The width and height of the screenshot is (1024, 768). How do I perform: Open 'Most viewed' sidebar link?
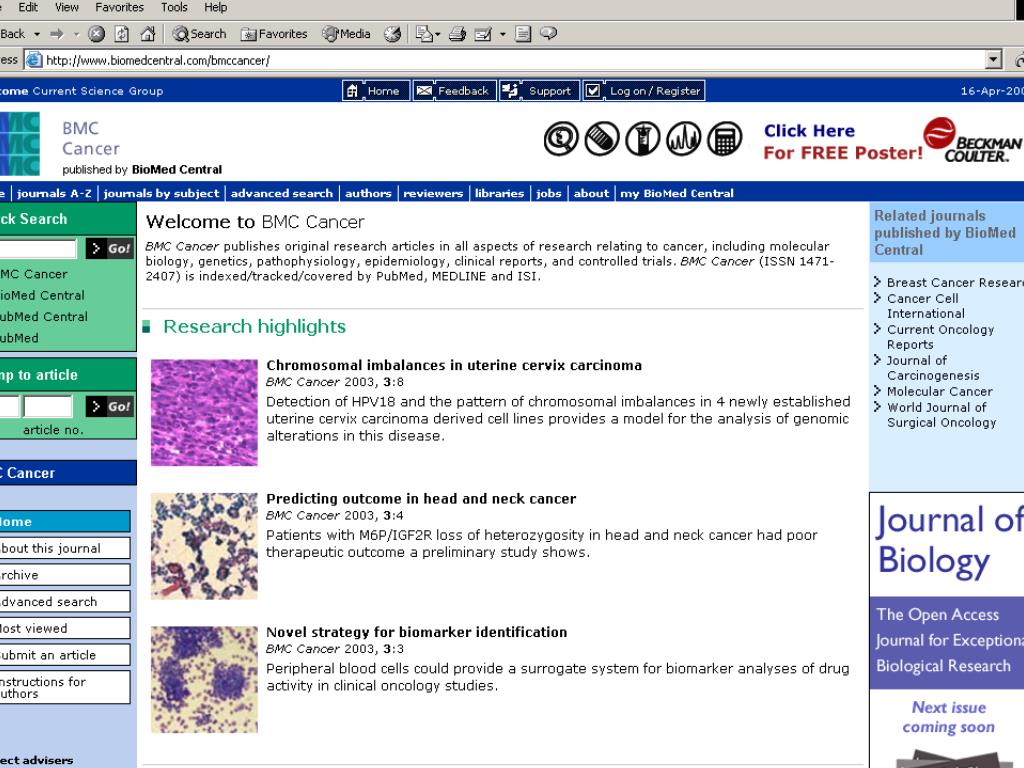[x=64, y=628]
